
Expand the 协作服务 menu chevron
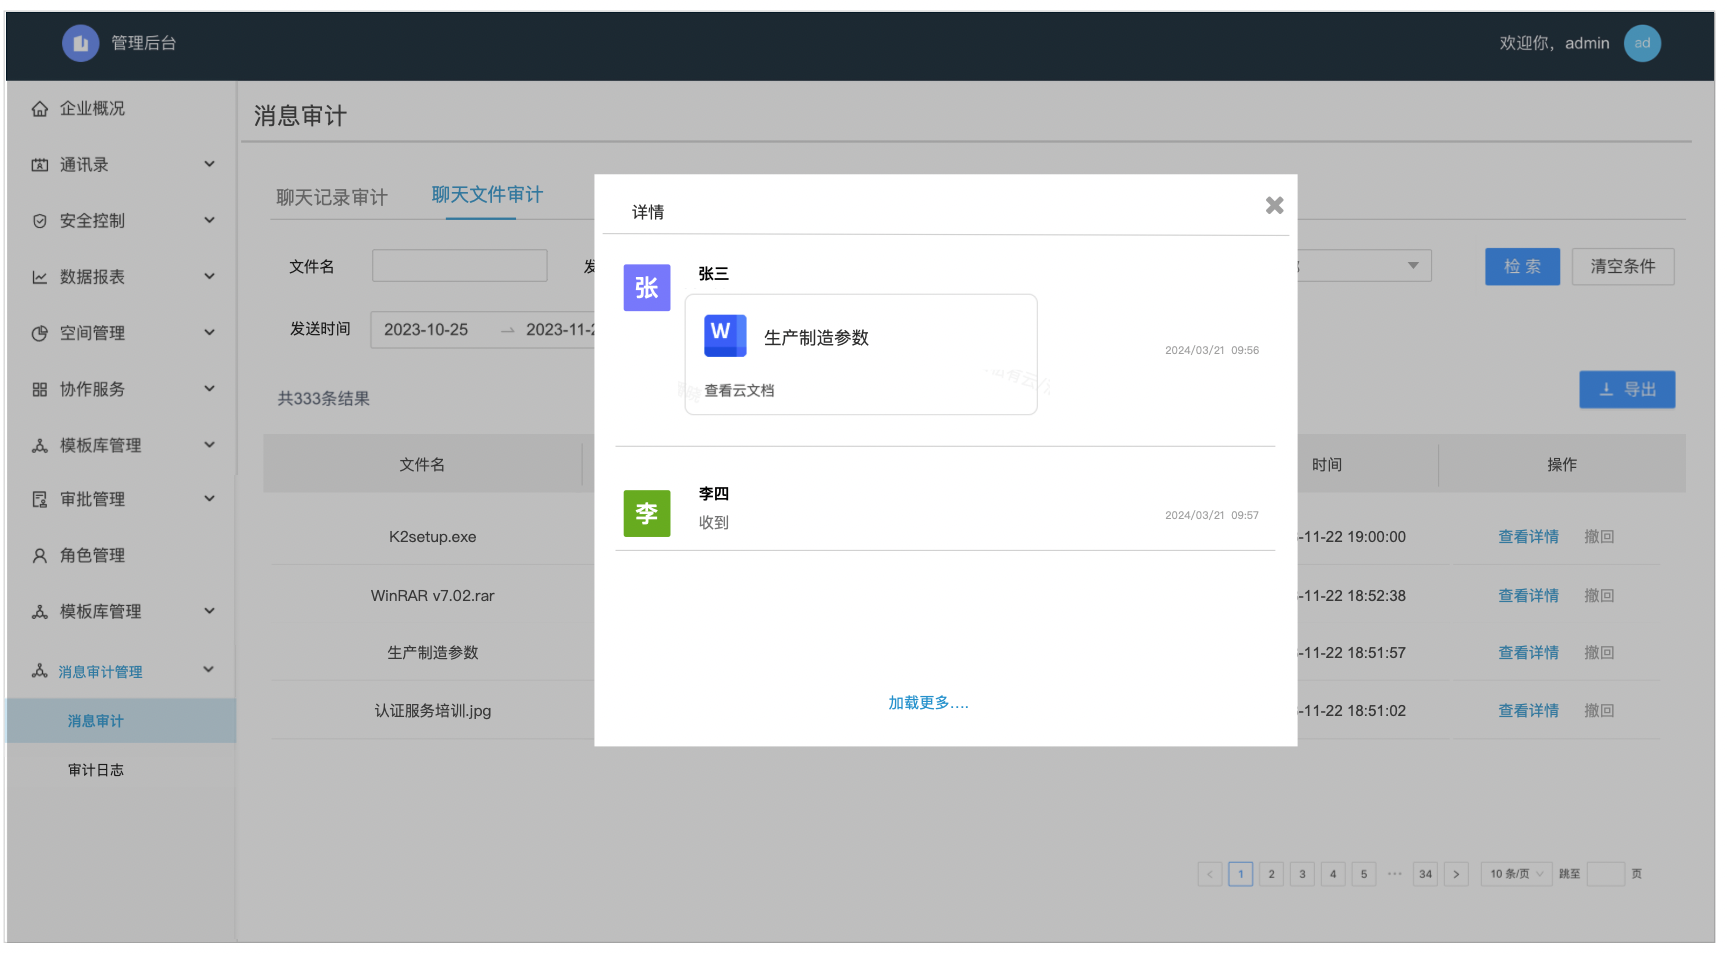pos(209,388)
